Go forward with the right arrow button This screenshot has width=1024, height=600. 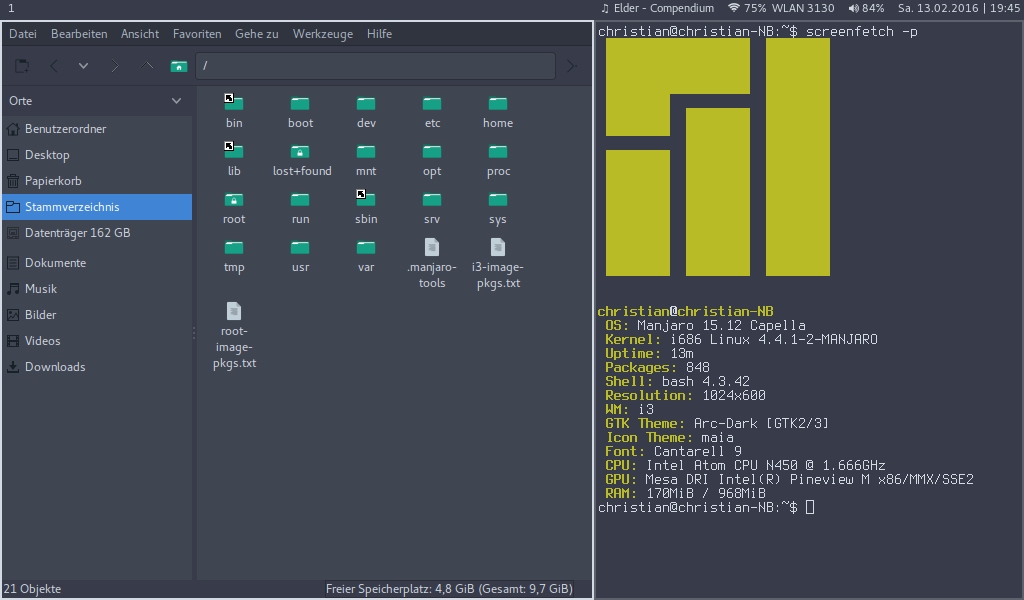115,66
